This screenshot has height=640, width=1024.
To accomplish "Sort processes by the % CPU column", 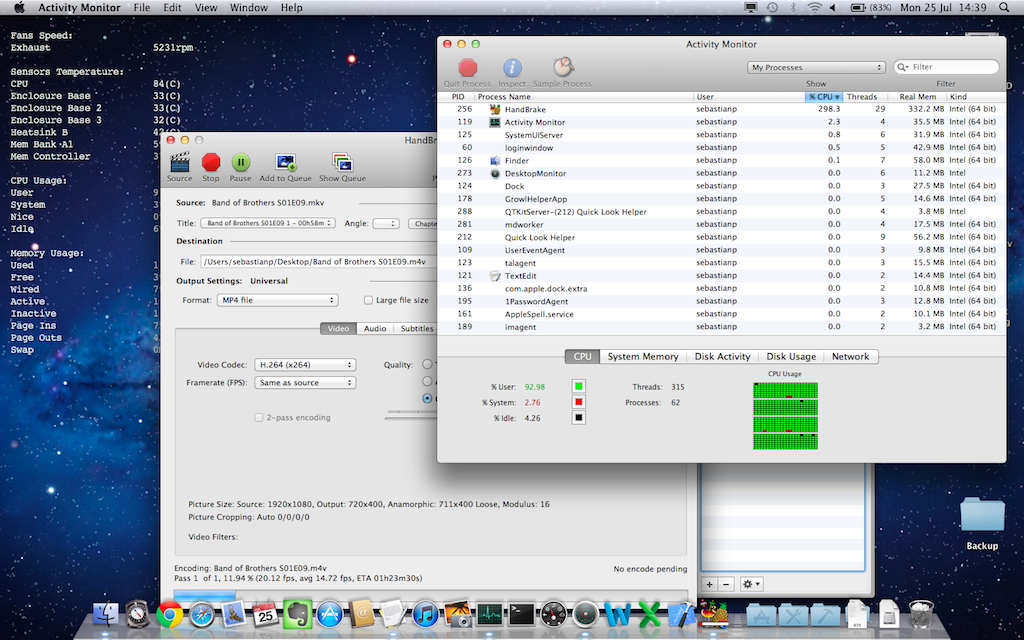I will [824, 97].
